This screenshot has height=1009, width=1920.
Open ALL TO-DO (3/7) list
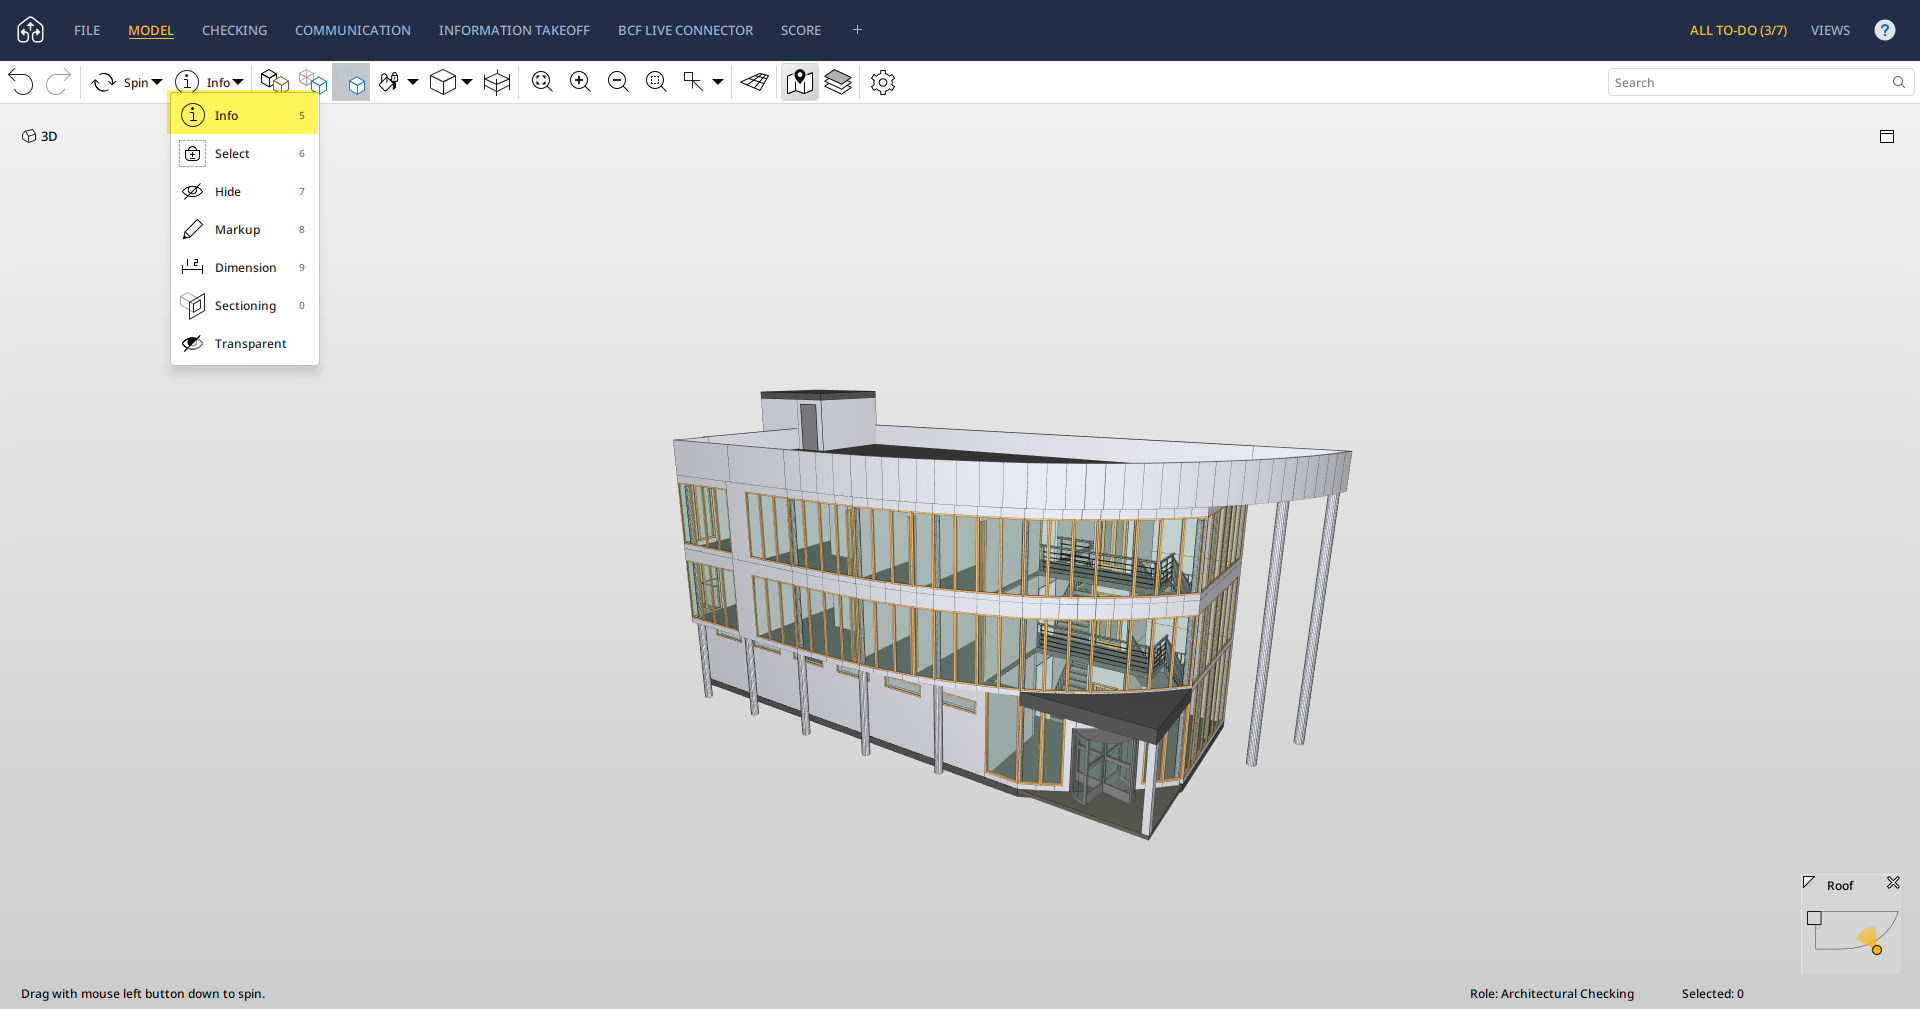click(1738, 30)
